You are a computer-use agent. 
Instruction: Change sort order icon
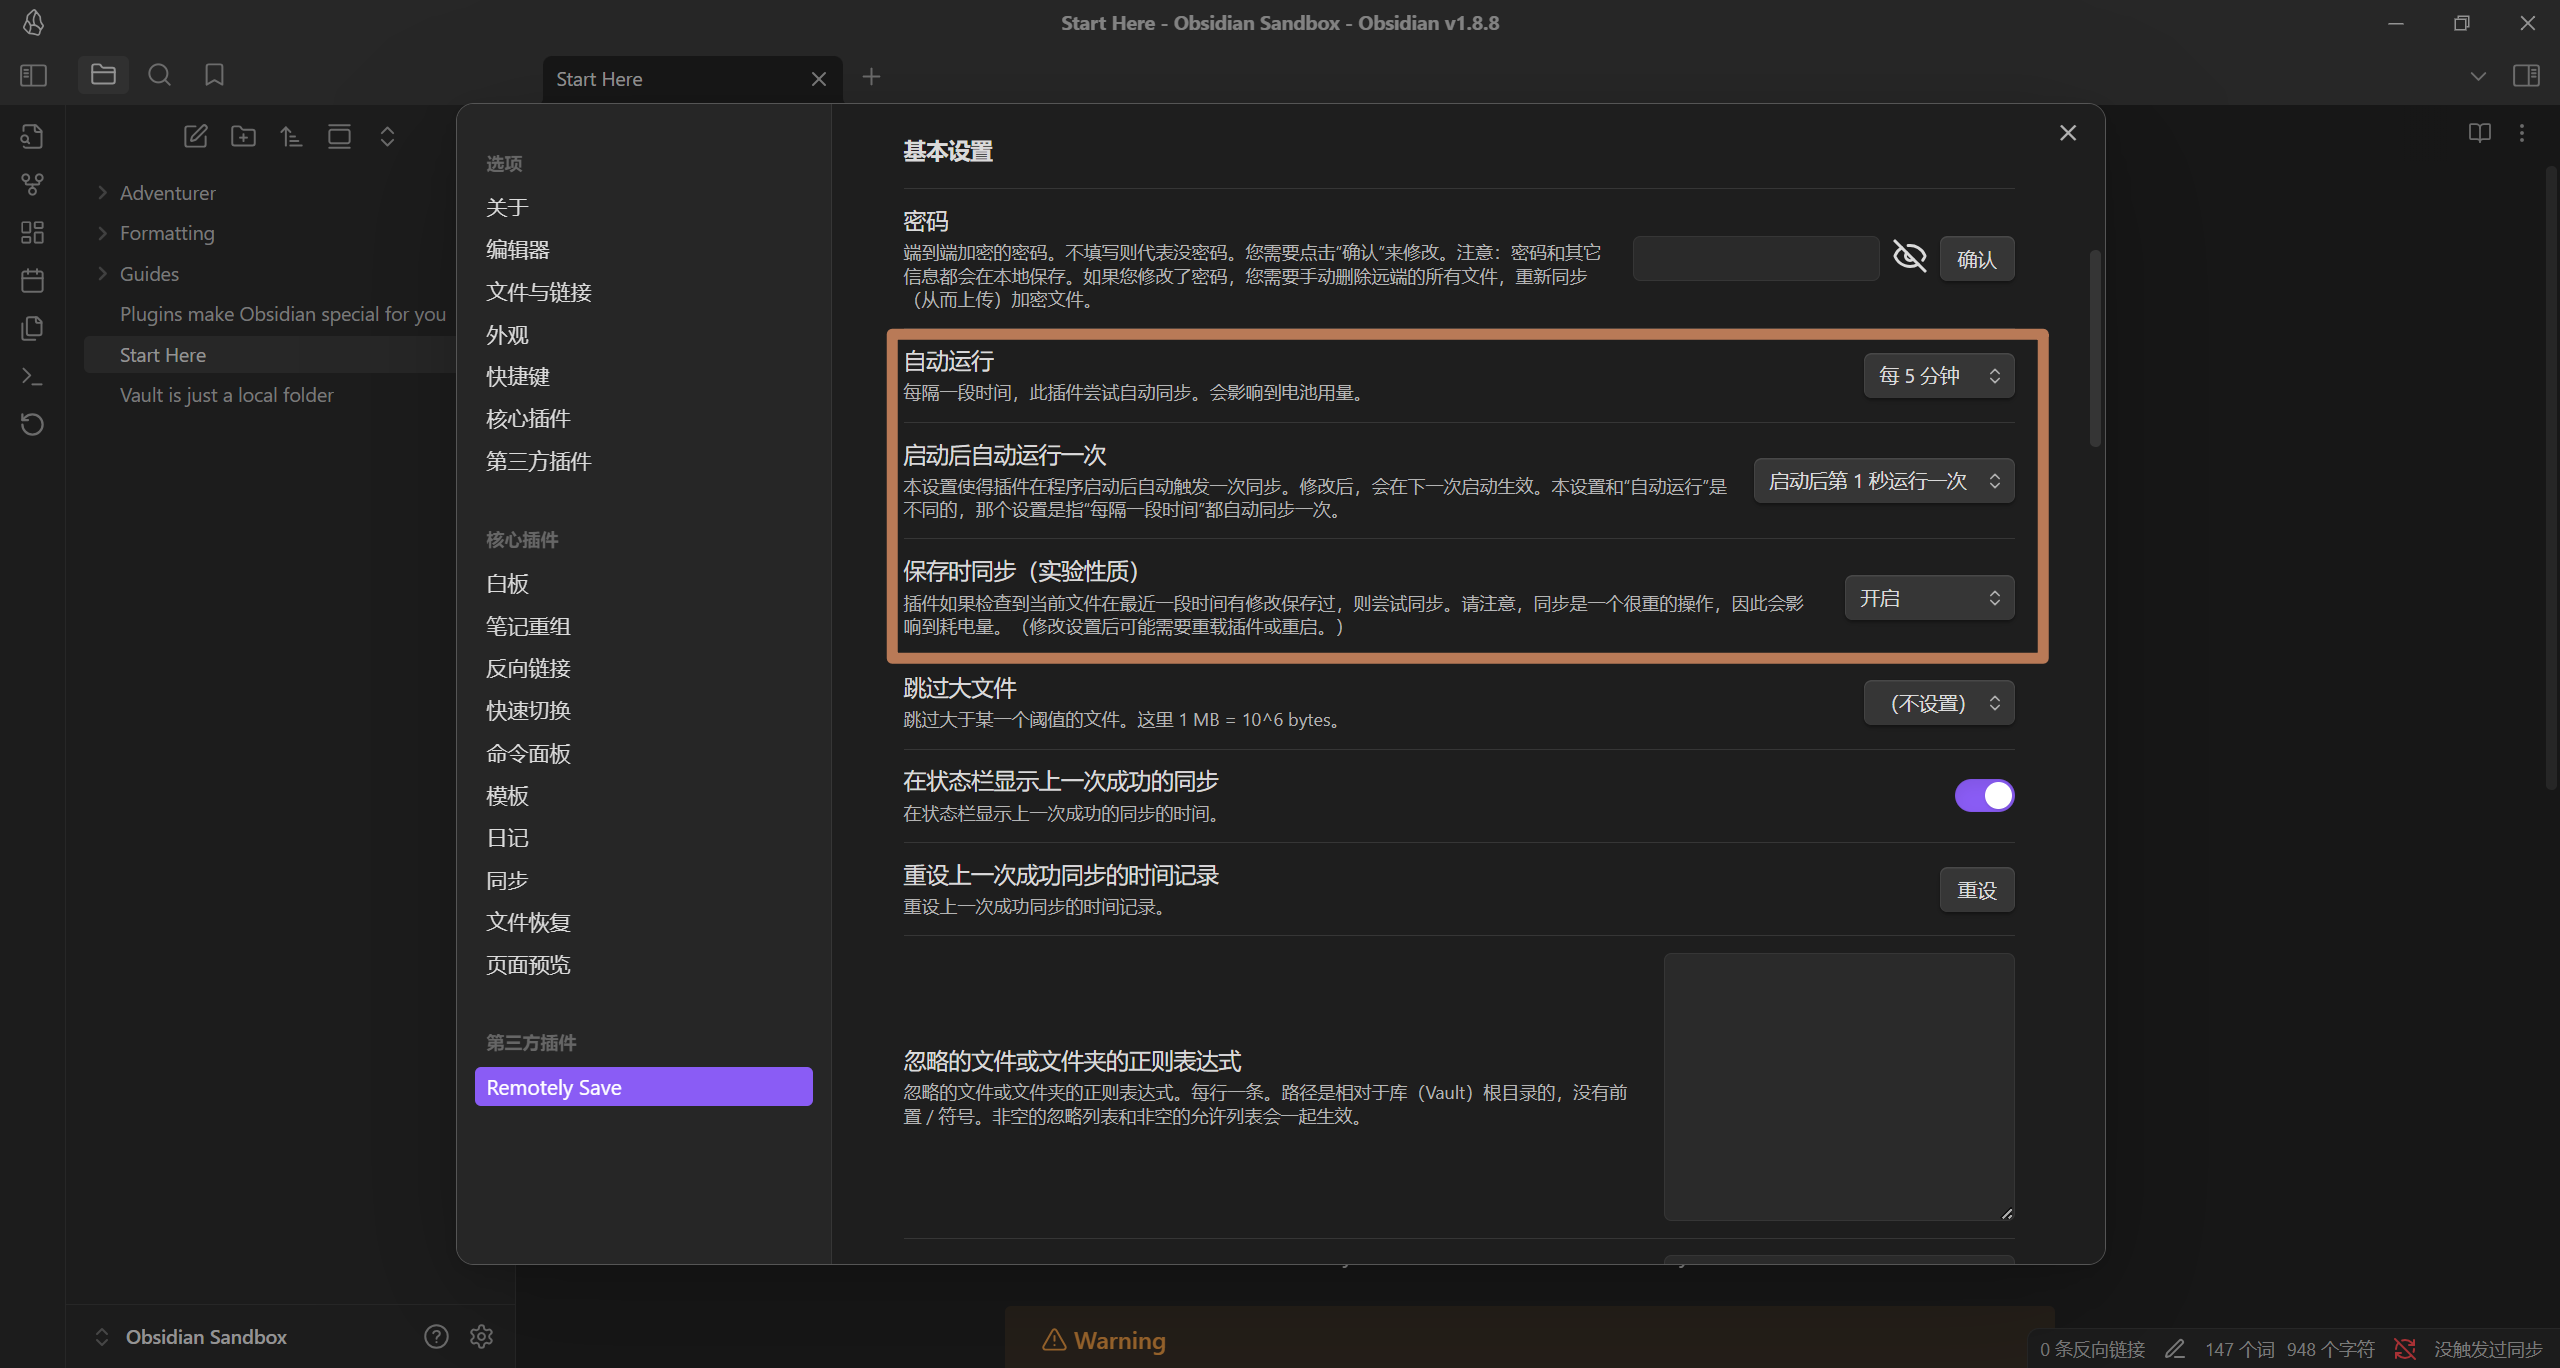(291, 136)
